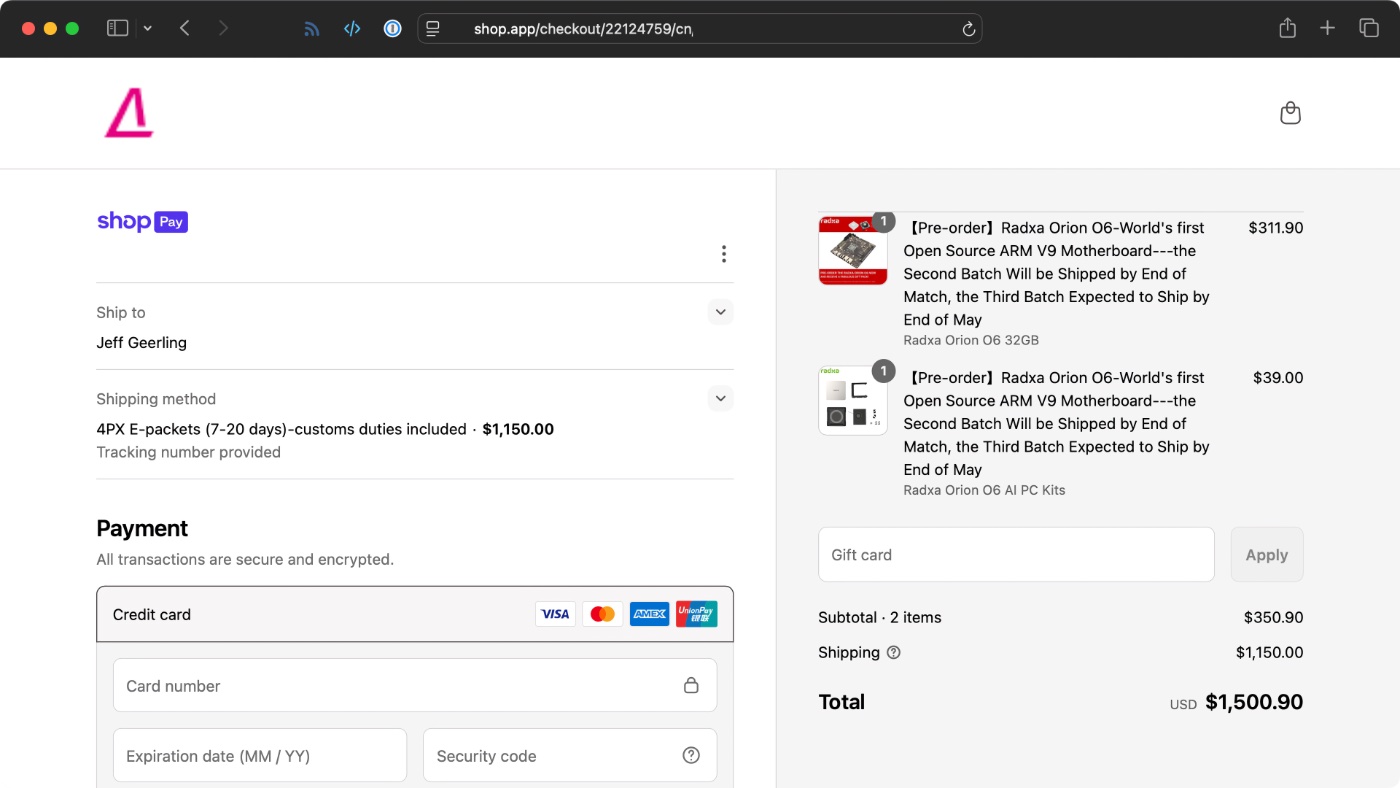Show the security code help tooltip

(691, 755)
